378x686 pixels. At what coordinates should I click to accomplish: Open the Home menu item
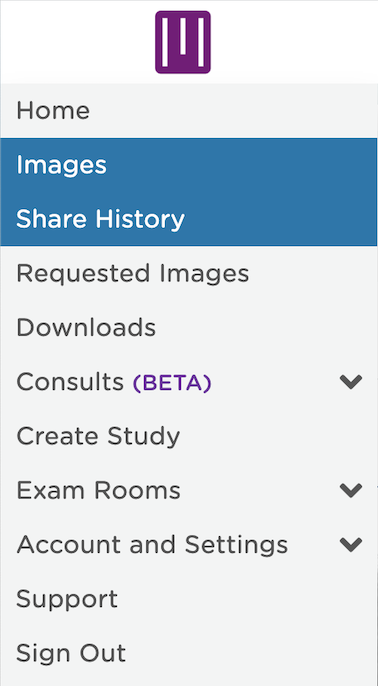click(53, 110)
